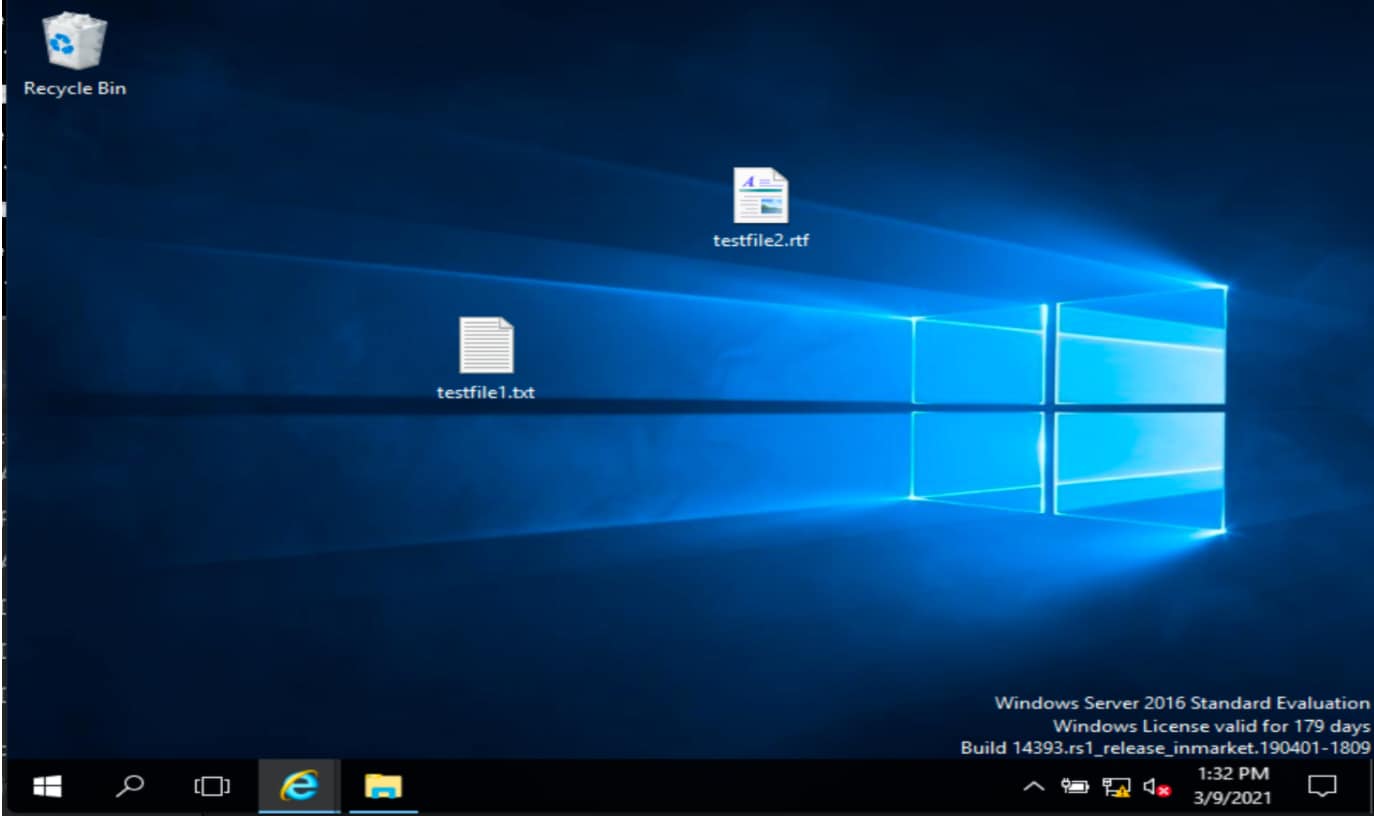
Task: Select the testfile1.txt text file icon
Action: tap(486, 345)
